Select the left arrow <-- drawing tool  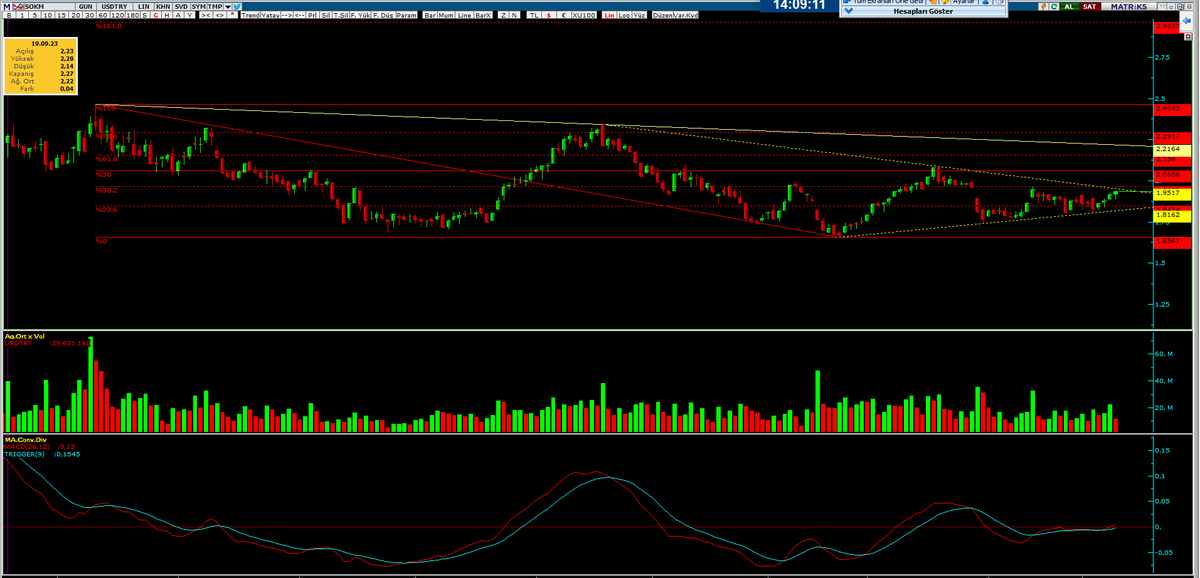coord(300,16)
